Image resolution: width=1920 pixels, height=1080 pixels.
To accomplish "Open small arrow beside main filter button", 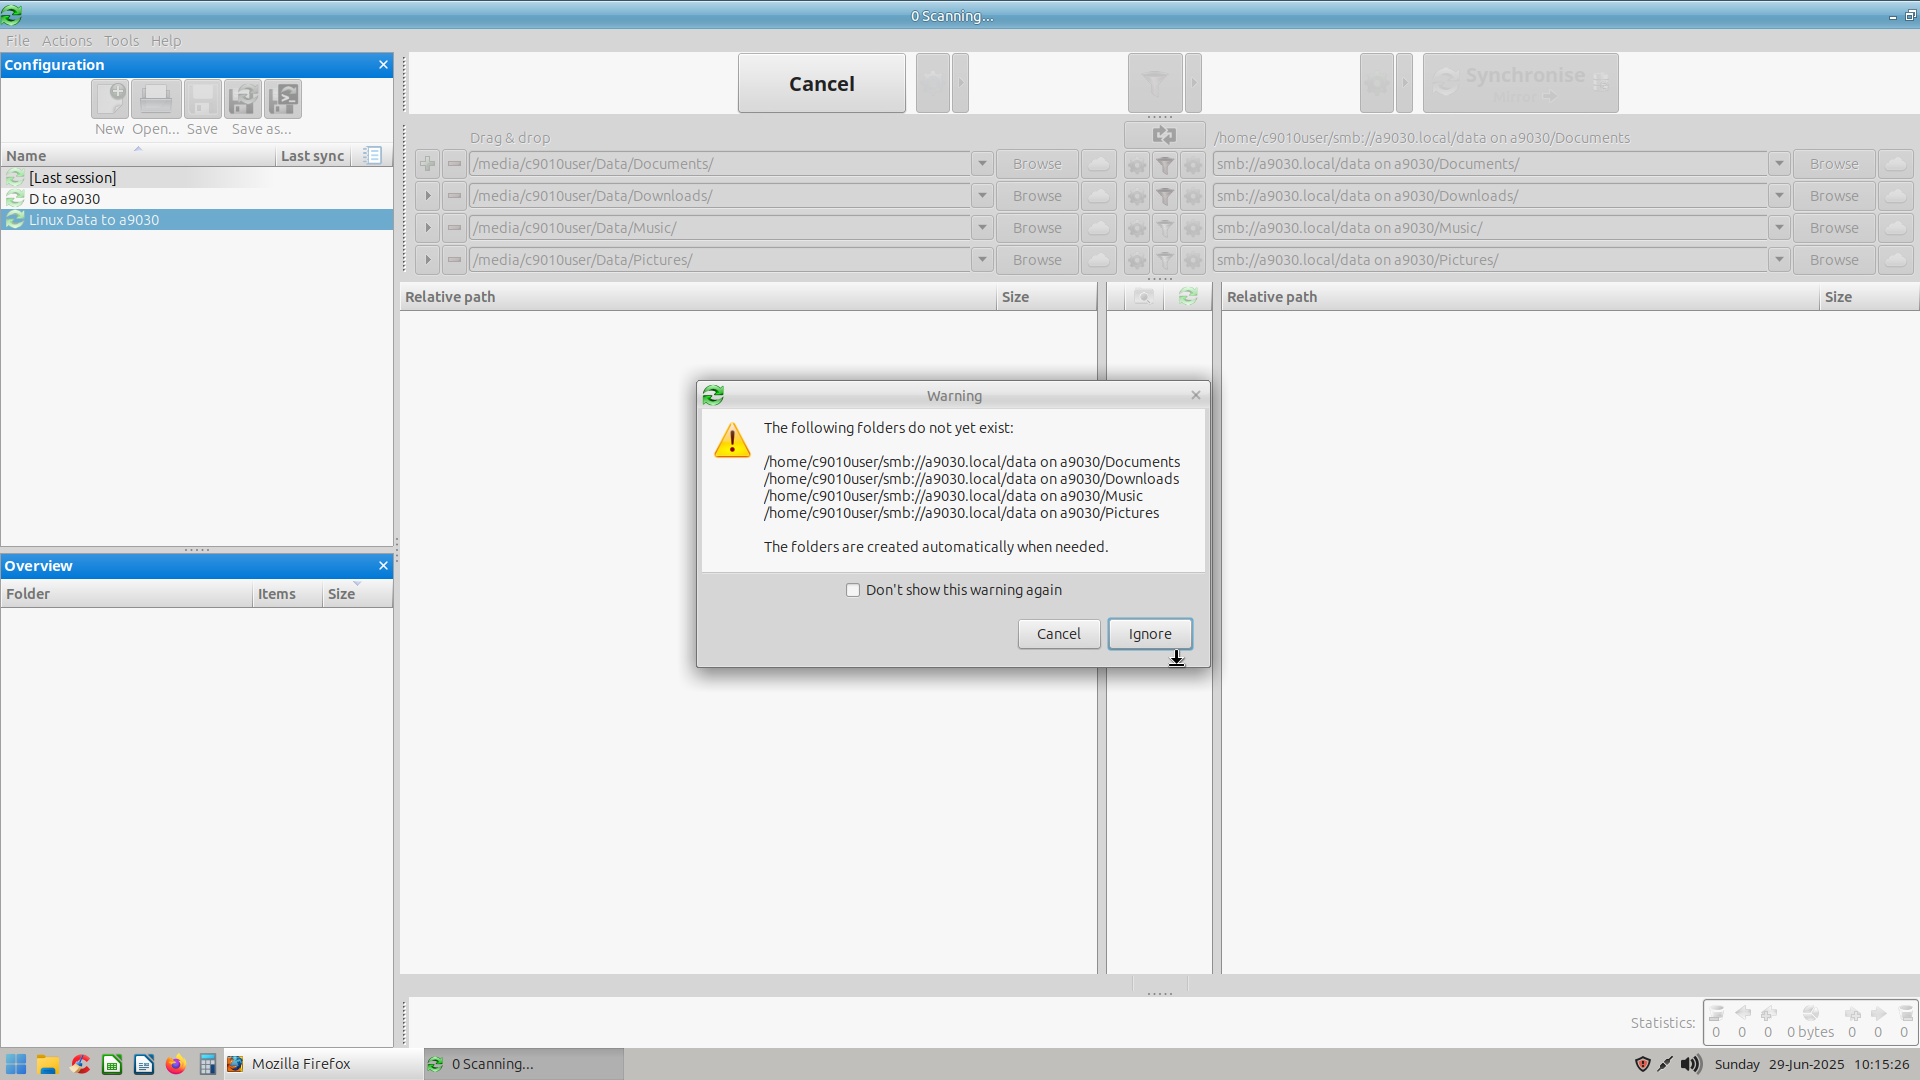I will (1193, 83).
